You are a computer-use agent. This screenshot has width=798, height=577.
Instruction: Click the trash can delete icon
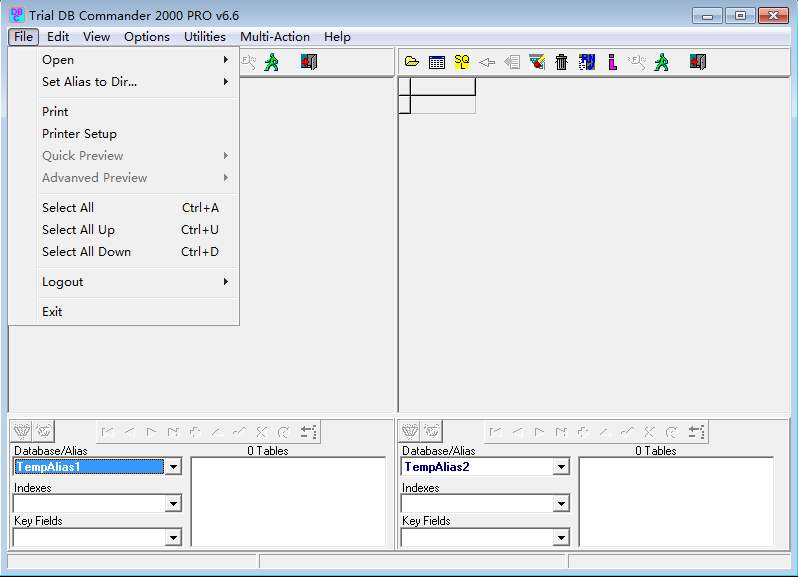pyautogui.click(x=561, y=62)
